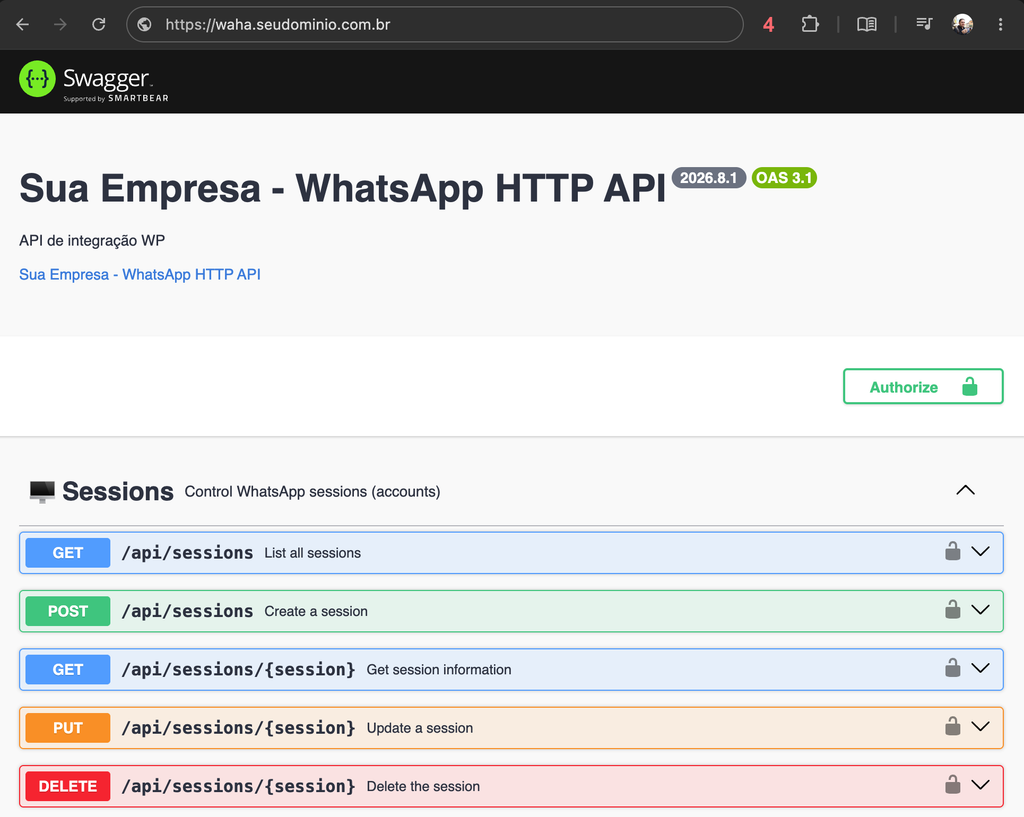Click the lock icon on Delete the session row
The height and width of the screenshot is (817, 1024).
coord(953,784)
